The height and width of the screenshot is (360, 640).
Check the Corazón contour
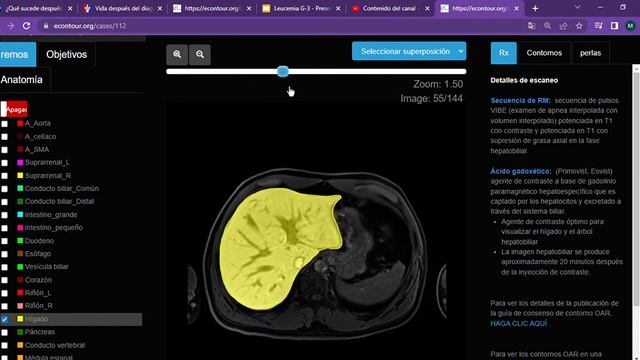4,280
